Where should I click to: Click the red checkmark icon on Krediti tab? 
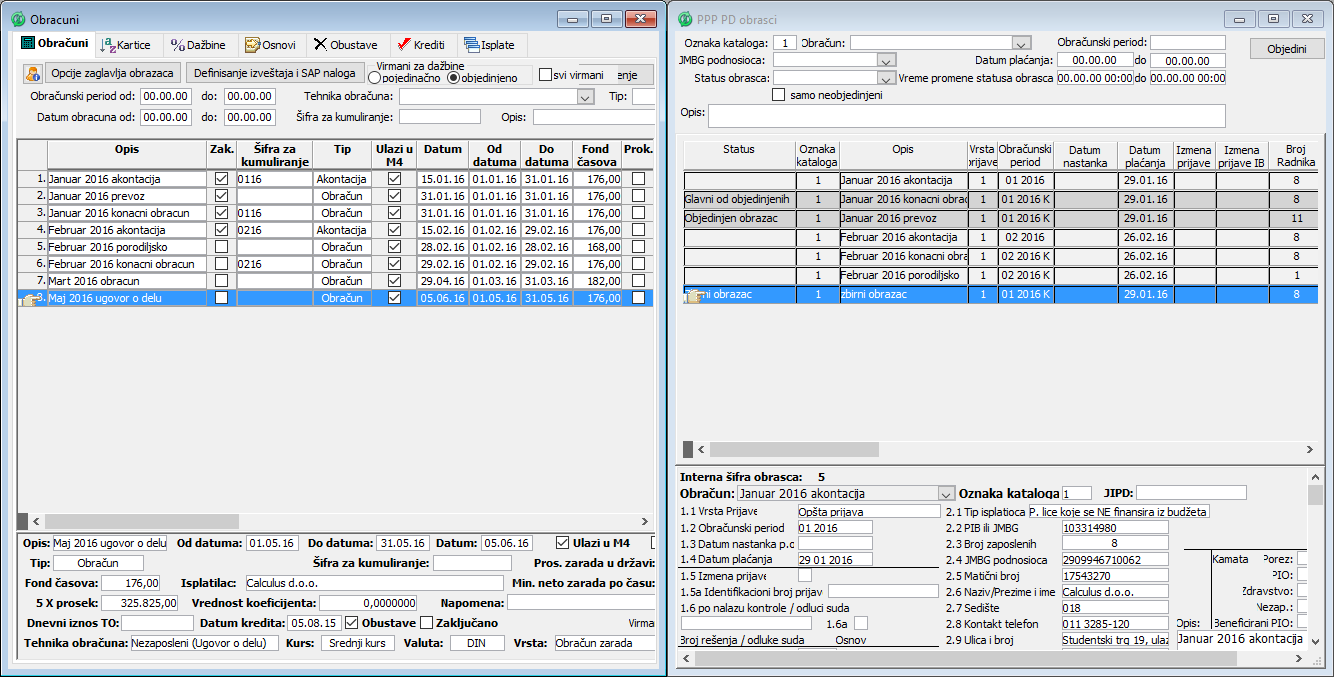click(x=402, y=45)
